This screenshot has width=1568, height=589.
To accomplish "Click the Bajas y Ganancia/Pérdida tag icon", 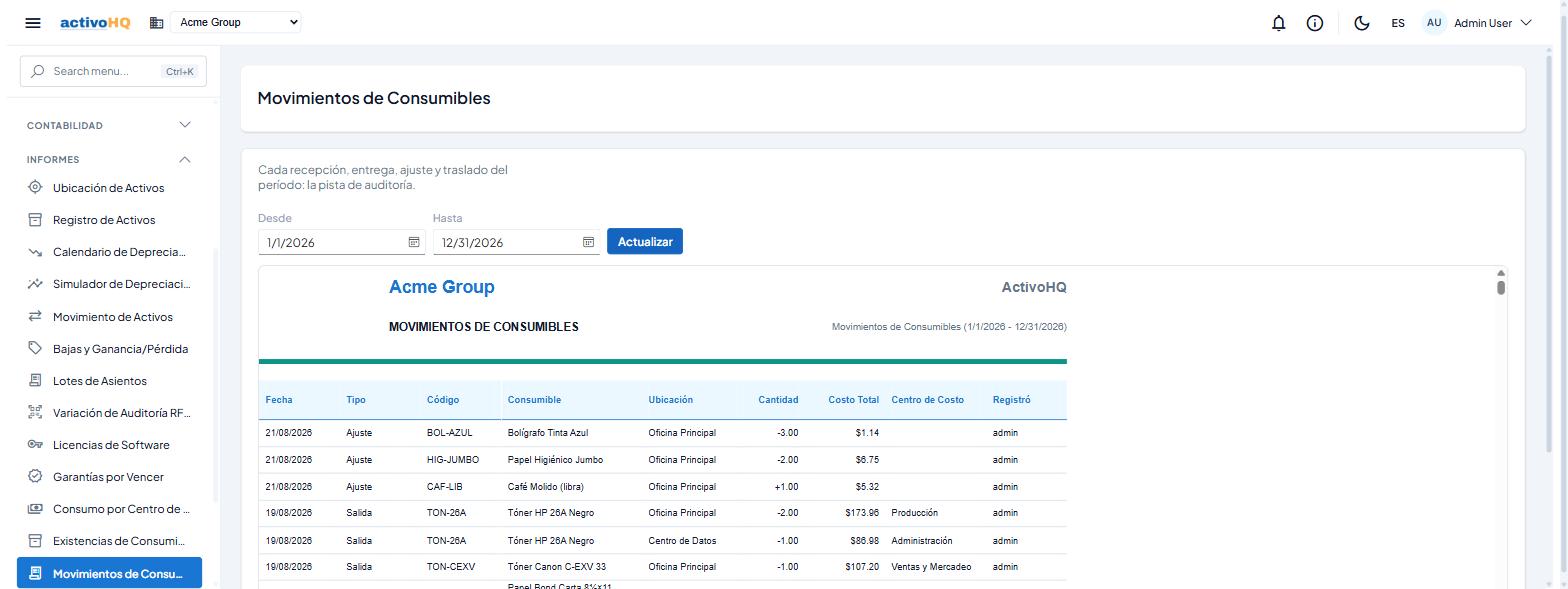I will [35, 348].
